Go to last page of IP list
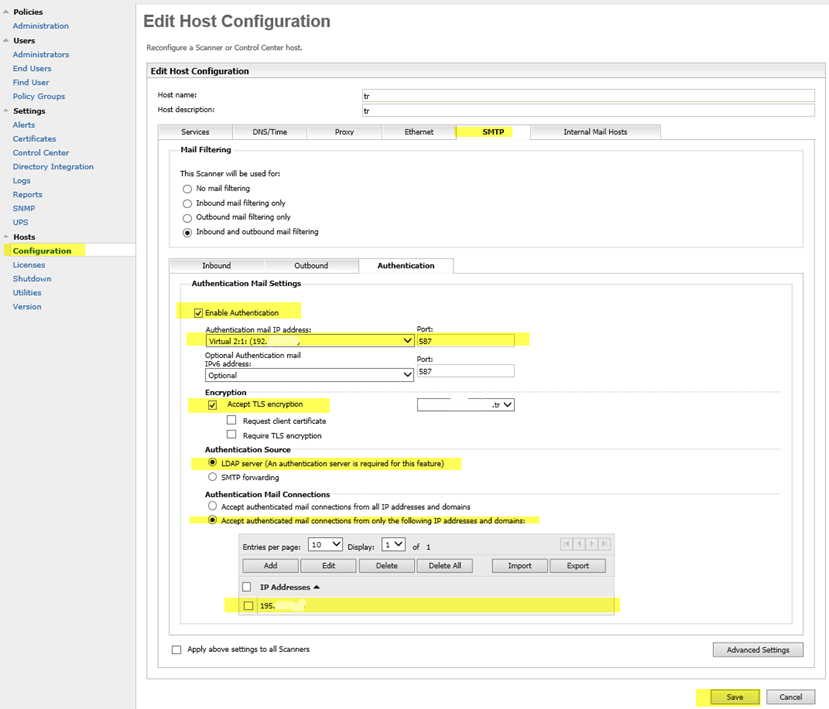The image size is (829, 709). [604, 544]
